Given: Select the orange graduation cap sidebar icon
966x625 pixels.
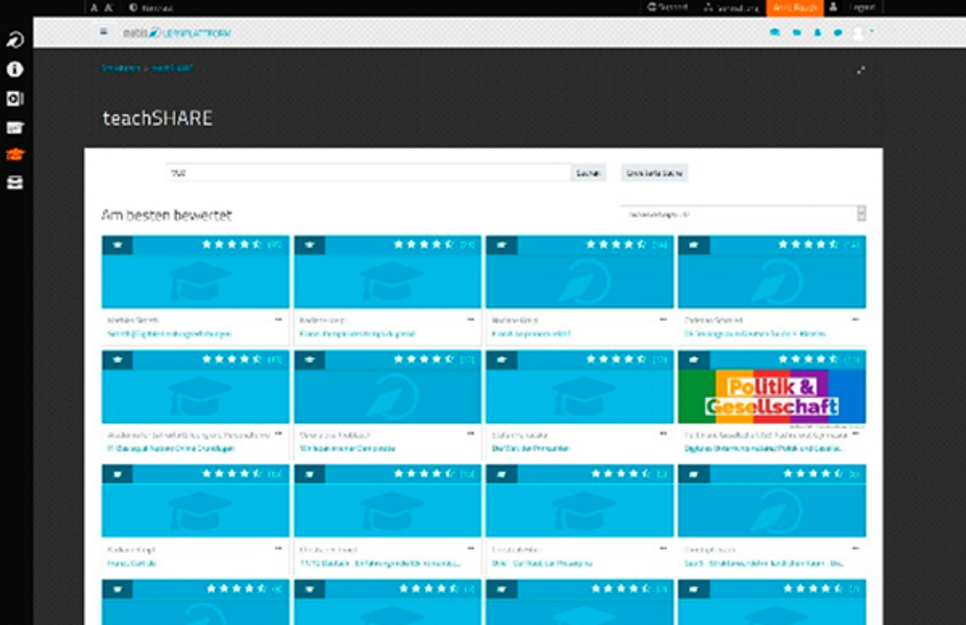Looking at the screenshot, I should (x=15, y=155).
